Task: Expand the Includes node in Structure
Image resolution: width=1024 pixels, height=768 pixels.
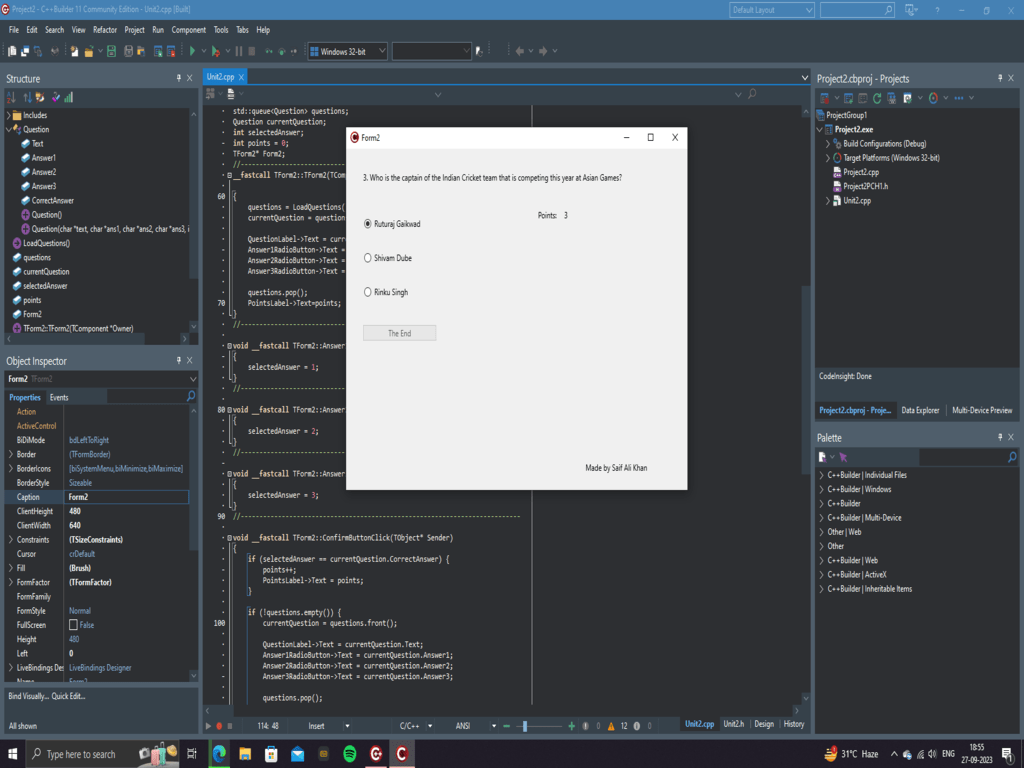Action: [9, 116]
